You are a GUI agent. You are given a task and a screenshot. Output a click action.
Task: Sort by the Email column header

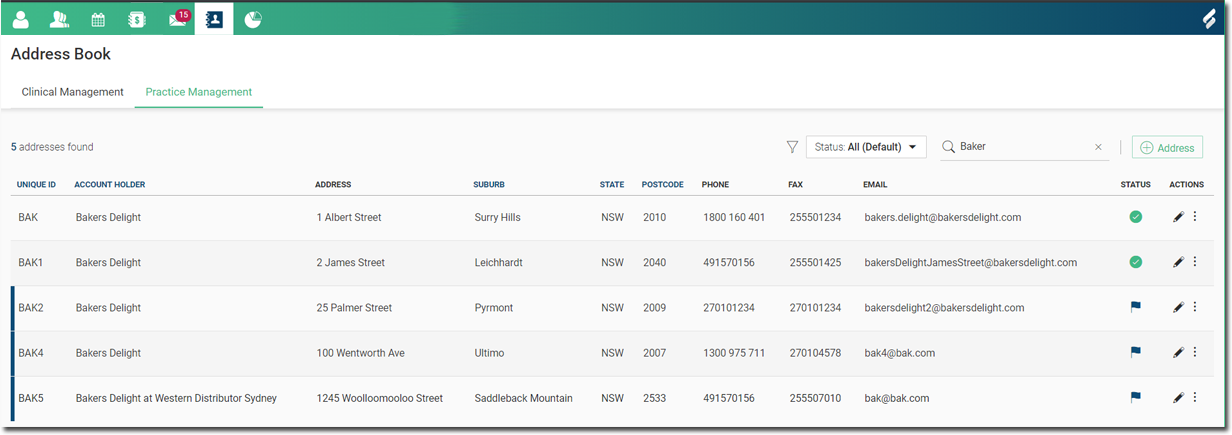875,185
